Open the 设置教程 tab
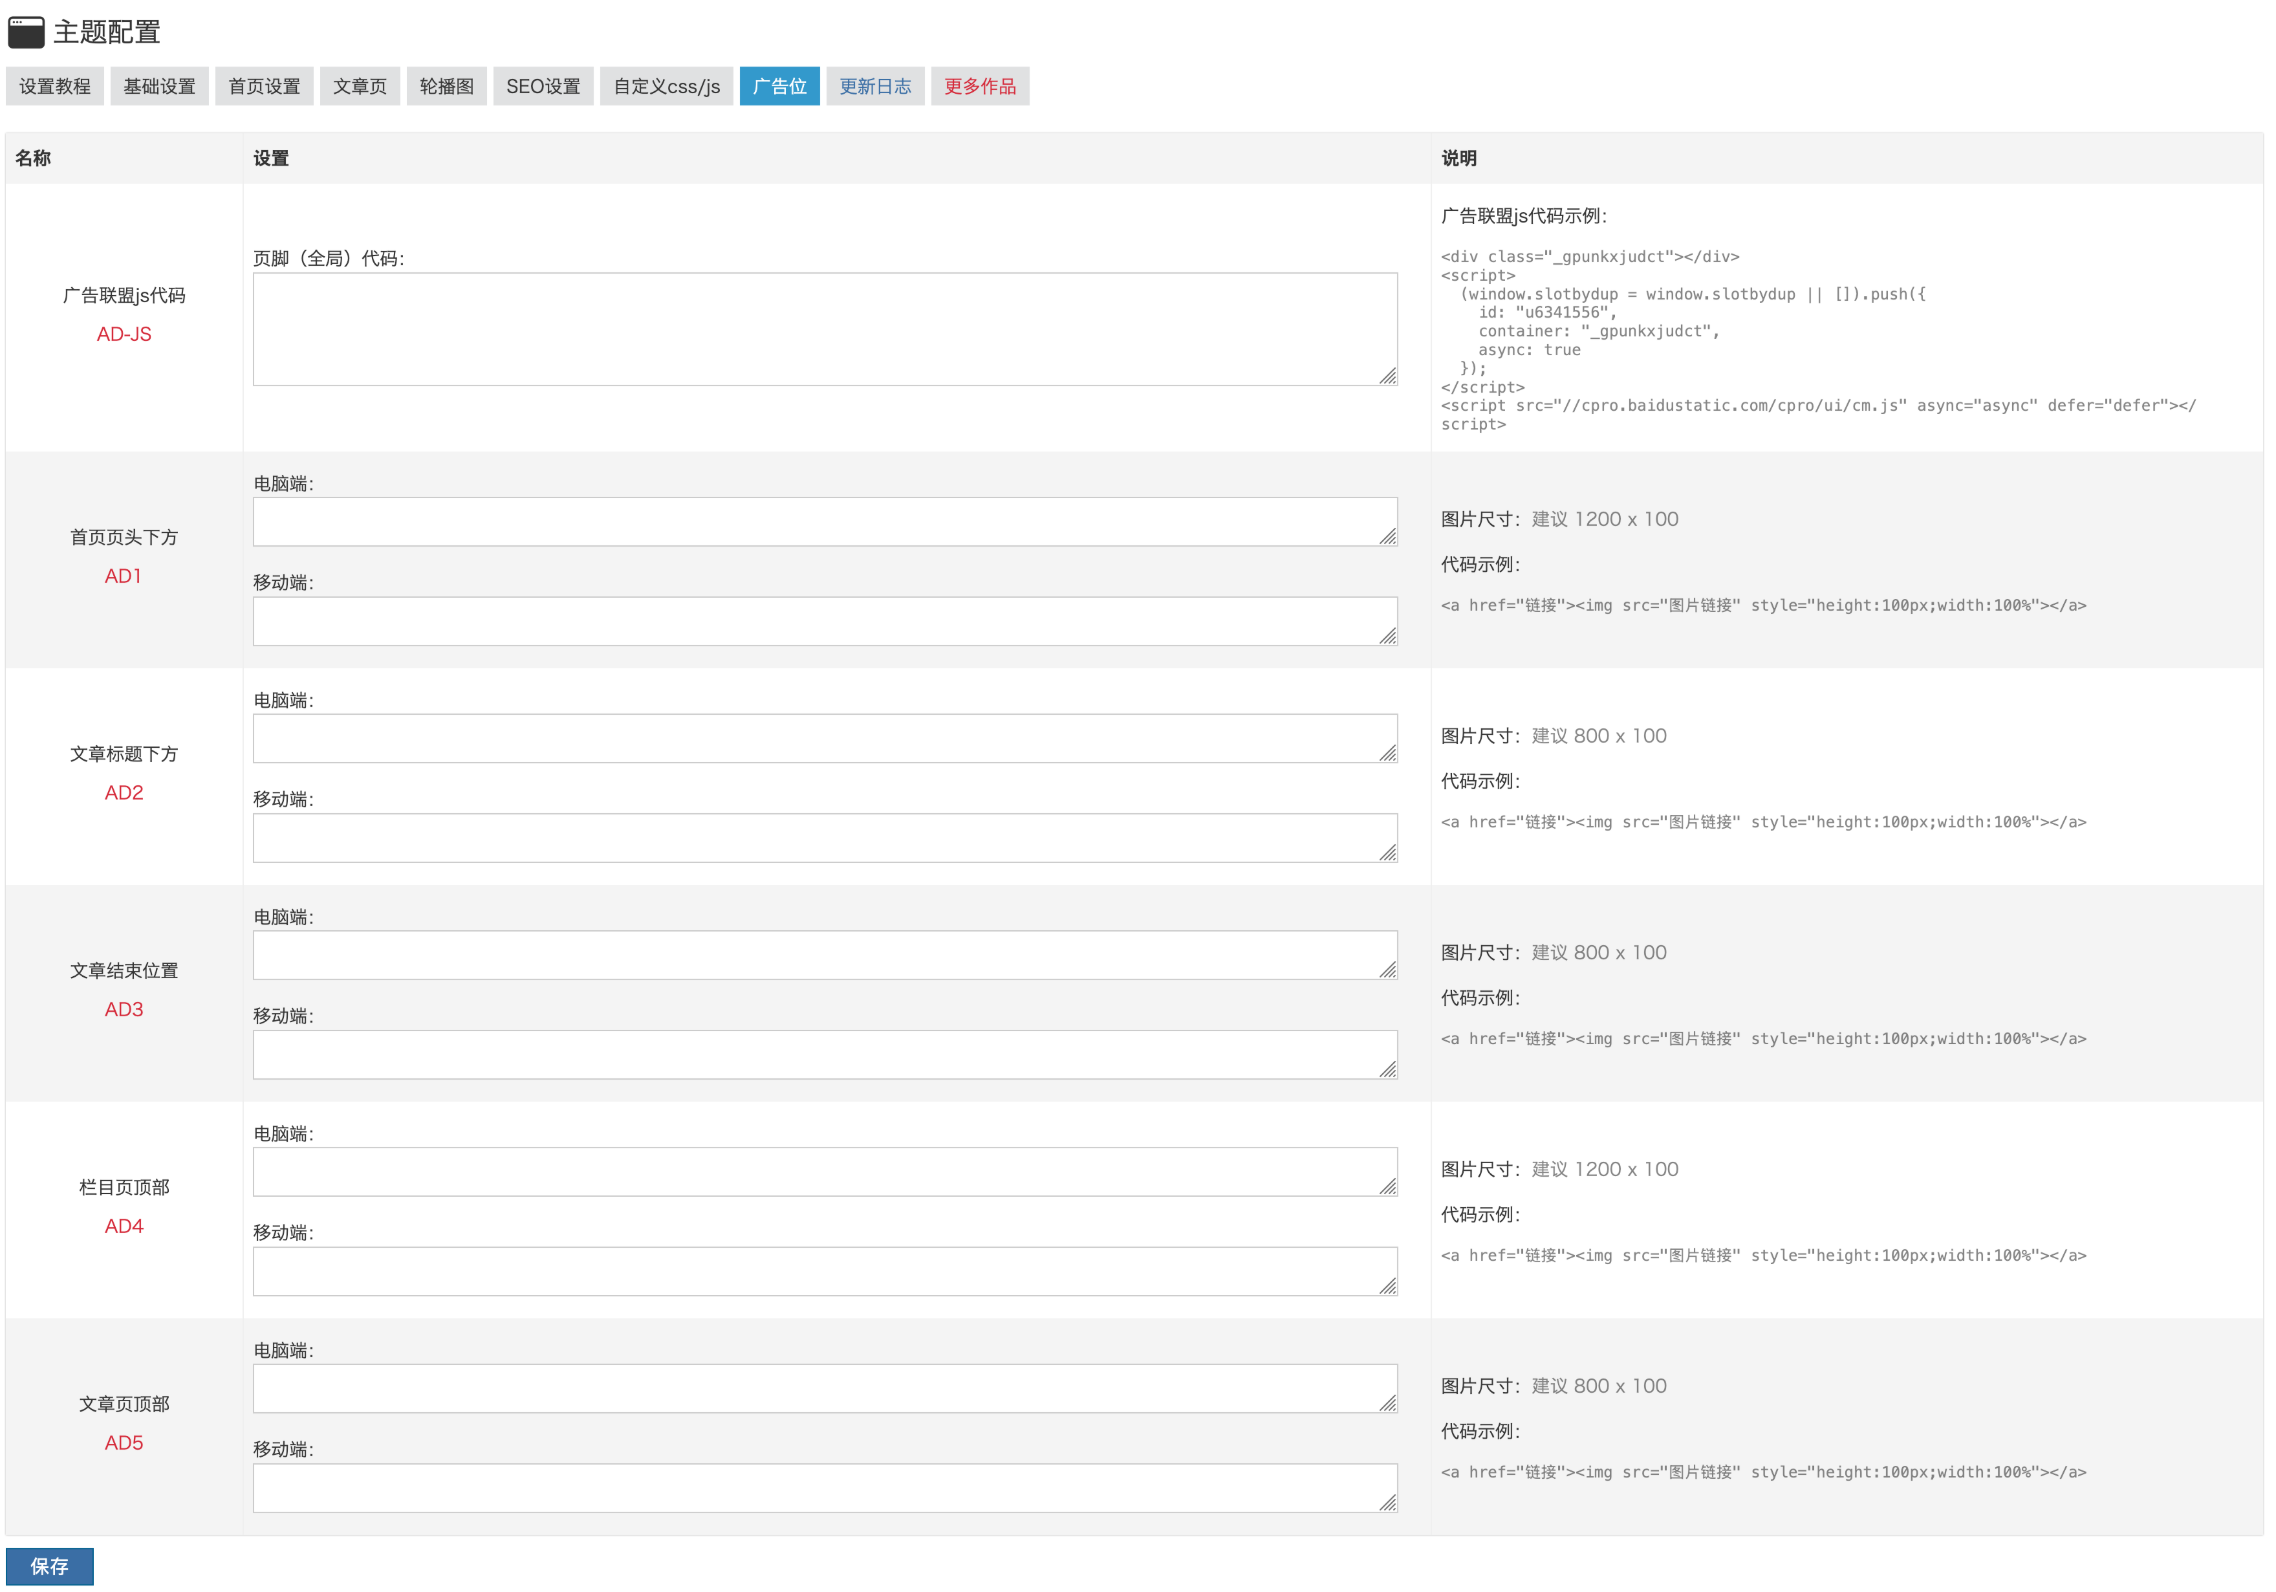Screen dimensions: 2276x1592 tap(55, 86)
